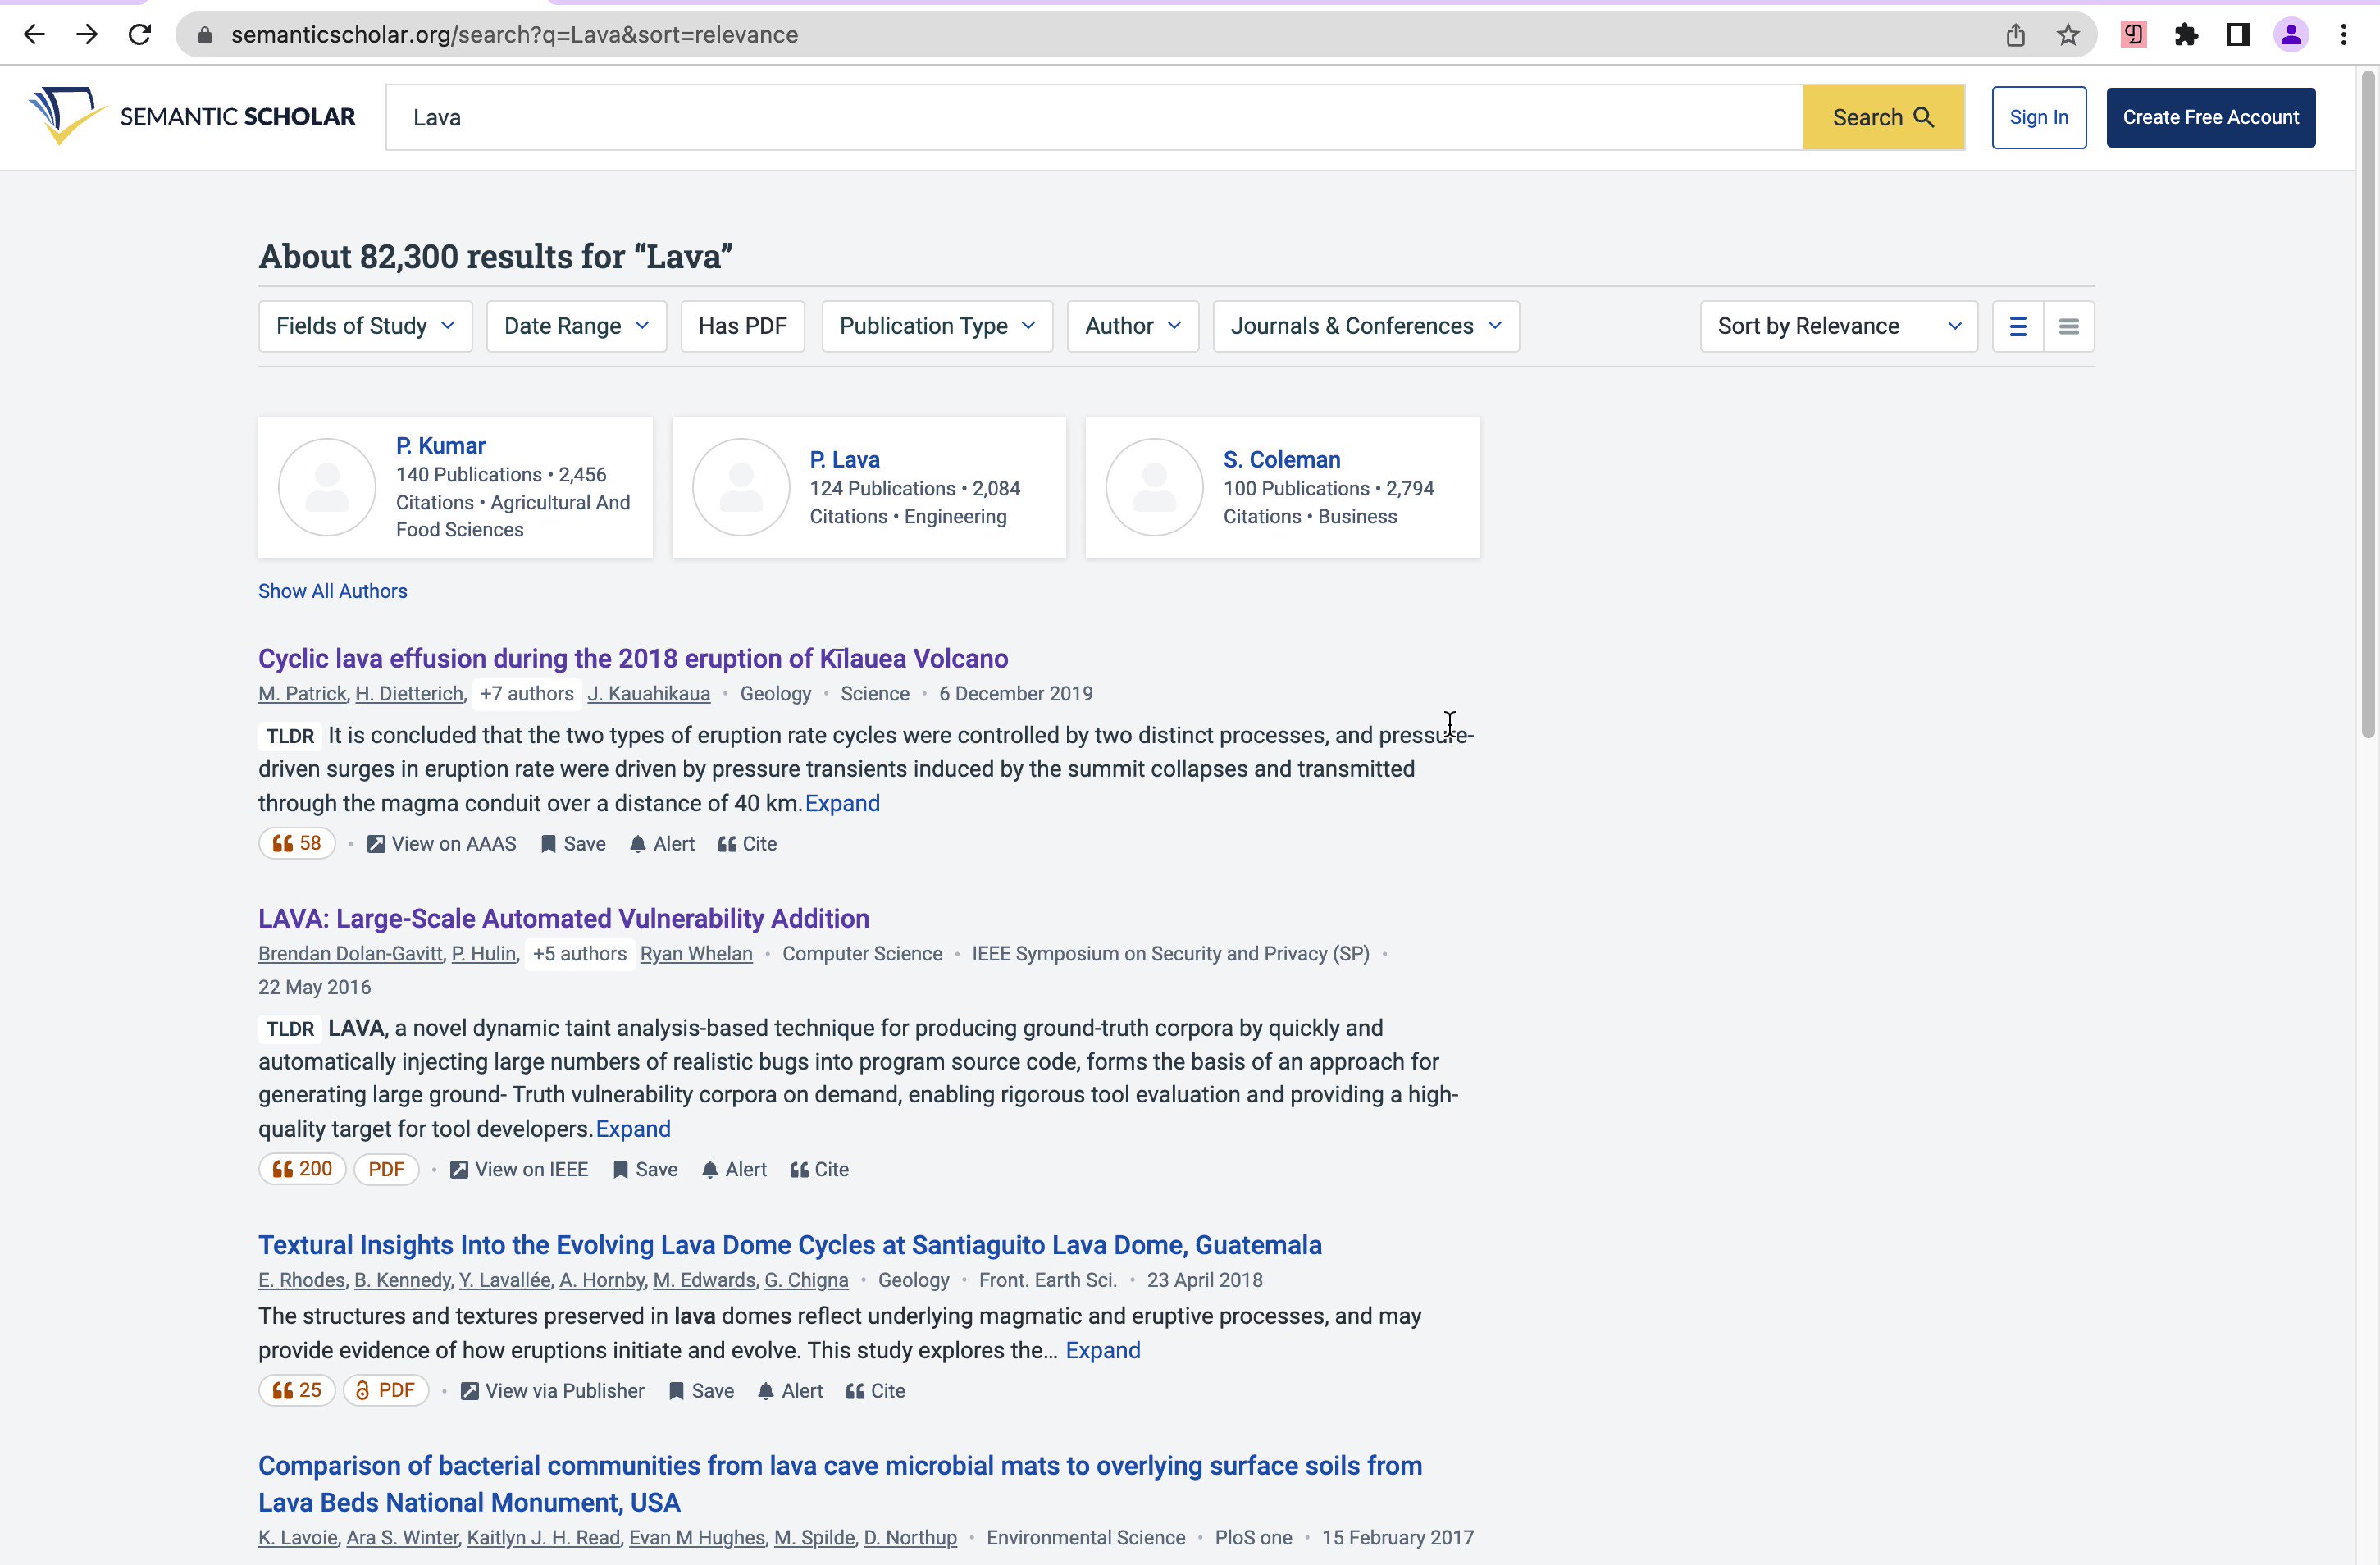Image resolution: width=2380 pixels, height=1565 pixels.
Task: Open View on IEEE external link
Action: click(519, 1169)
